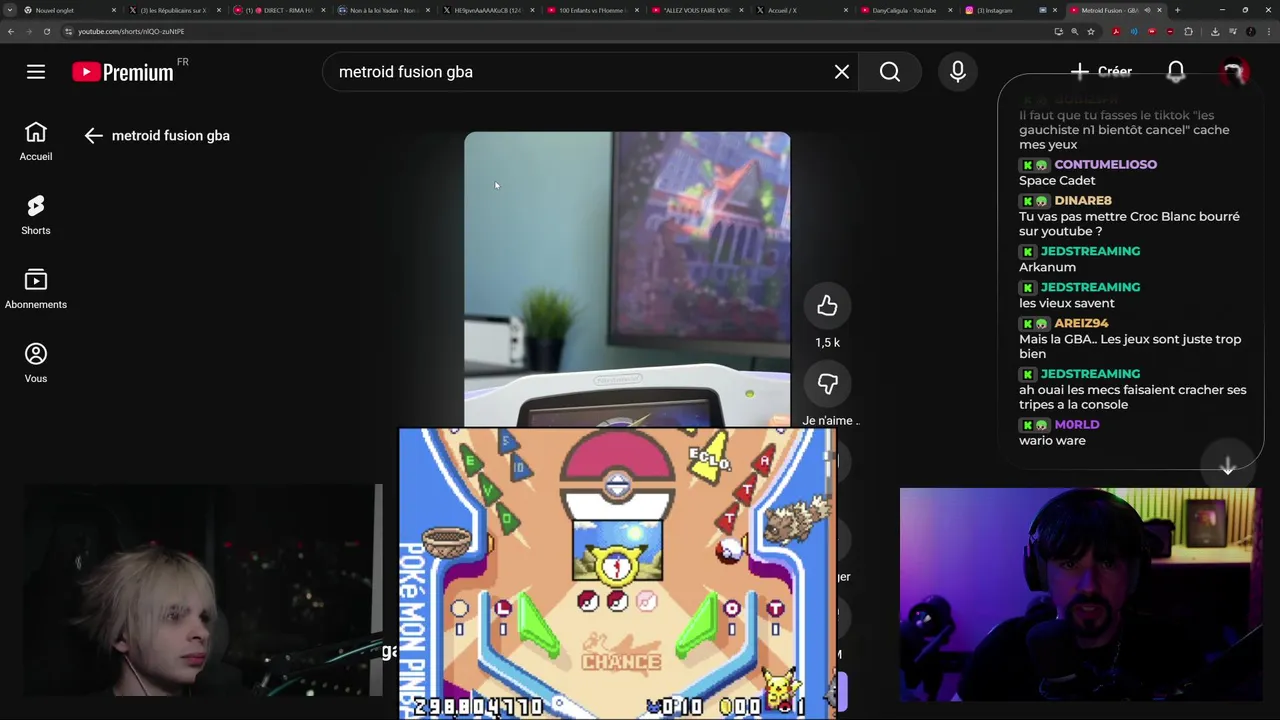The width and height of the screenshot is (1280, 720).
Task: Click the Short video player
Action: click(627, 279)
